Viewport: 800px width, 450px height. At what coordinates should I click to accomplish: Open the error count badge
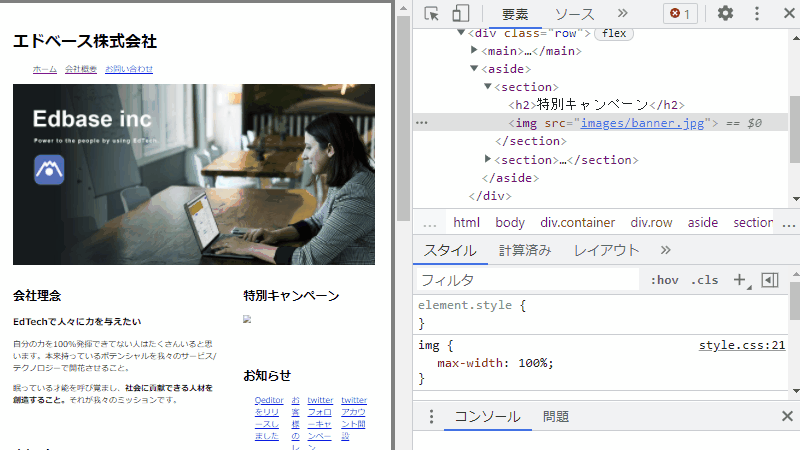[x=680, y=13]
